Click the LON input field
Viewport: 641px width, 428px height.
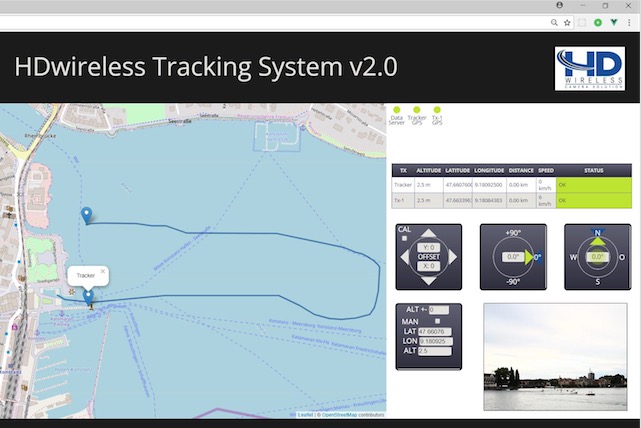[x=436, y=341]
